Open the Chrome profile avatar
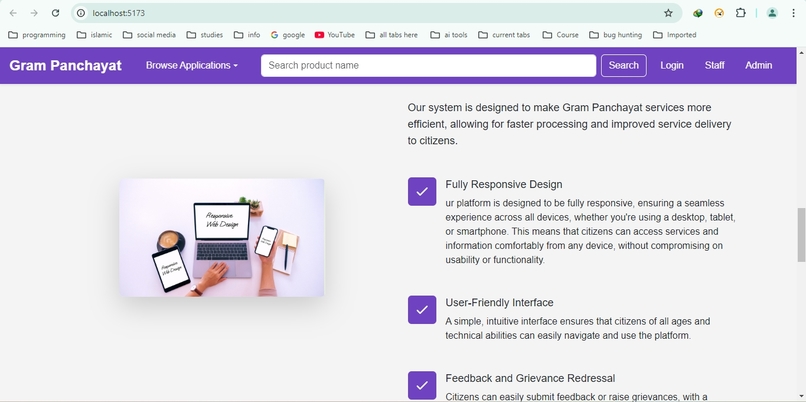This screenshot has height=402, width=806. [772, 13]
